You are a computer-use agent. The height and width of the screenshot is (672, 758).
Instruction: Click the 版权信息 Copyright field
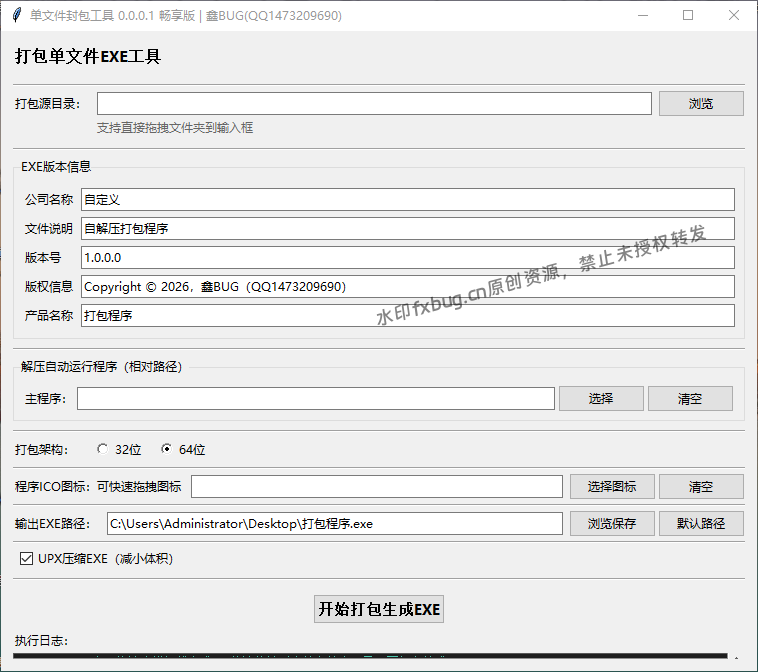coord(408,287)
